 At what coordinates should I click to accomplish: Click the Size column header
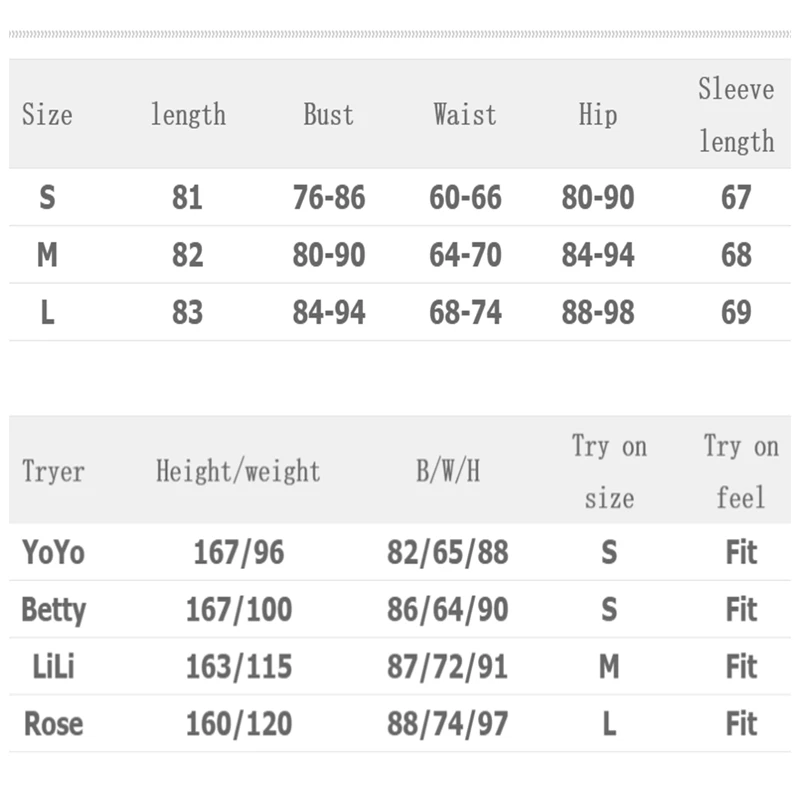47,114
